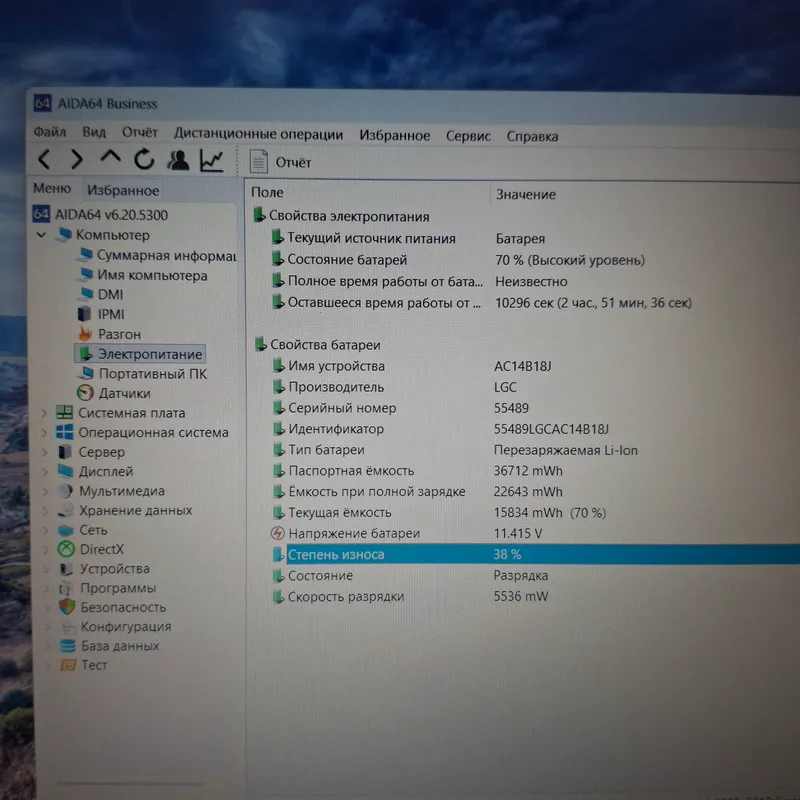Open the graph chart toolbar icon
800x800 pixels.
(212, 160)
